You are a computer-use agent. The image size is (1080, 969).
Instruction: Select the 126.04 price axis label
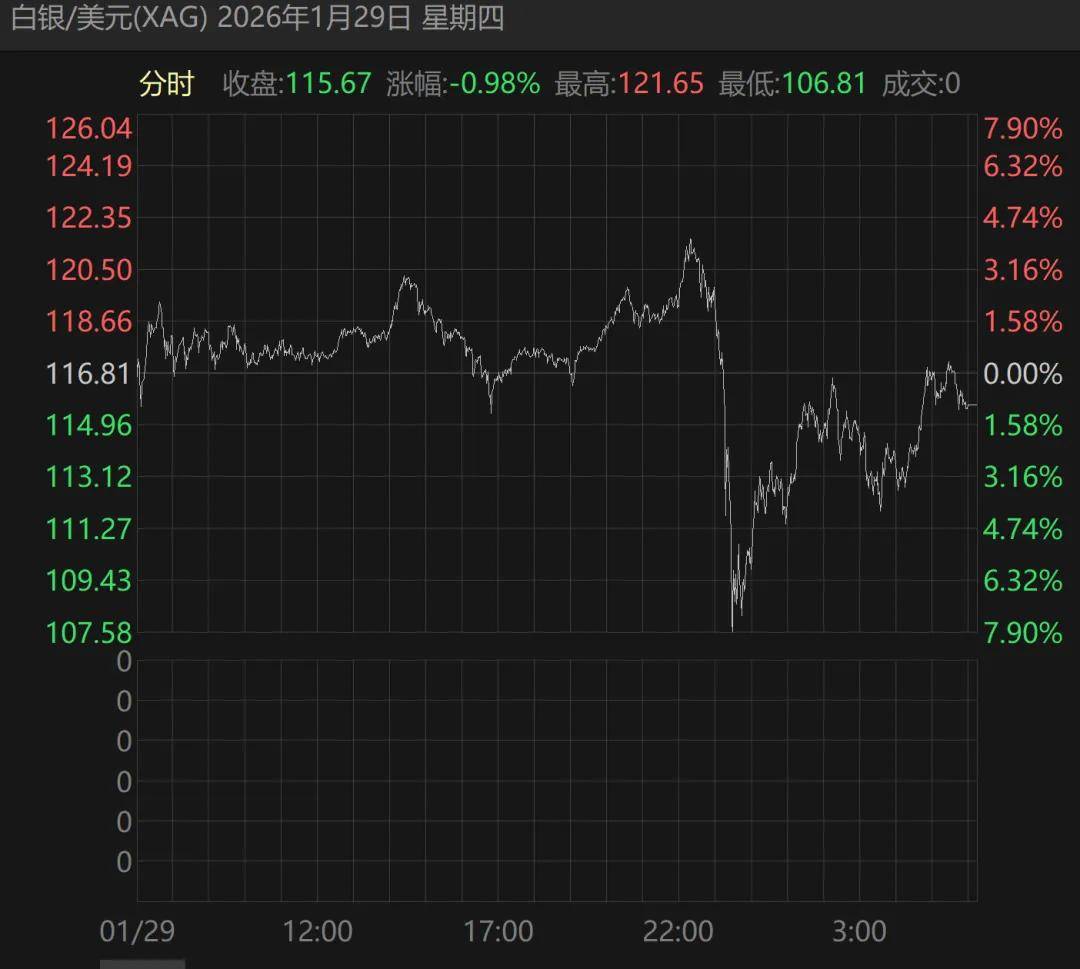[x=88, y=129]
